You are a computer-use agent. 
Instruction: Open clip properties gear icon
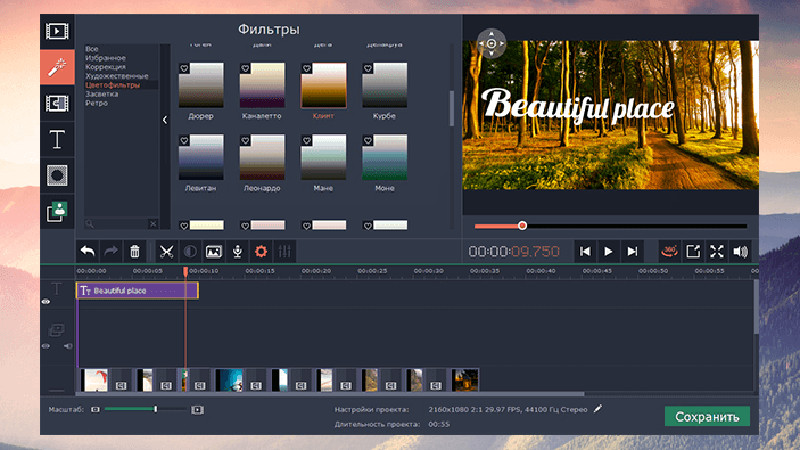261,252
